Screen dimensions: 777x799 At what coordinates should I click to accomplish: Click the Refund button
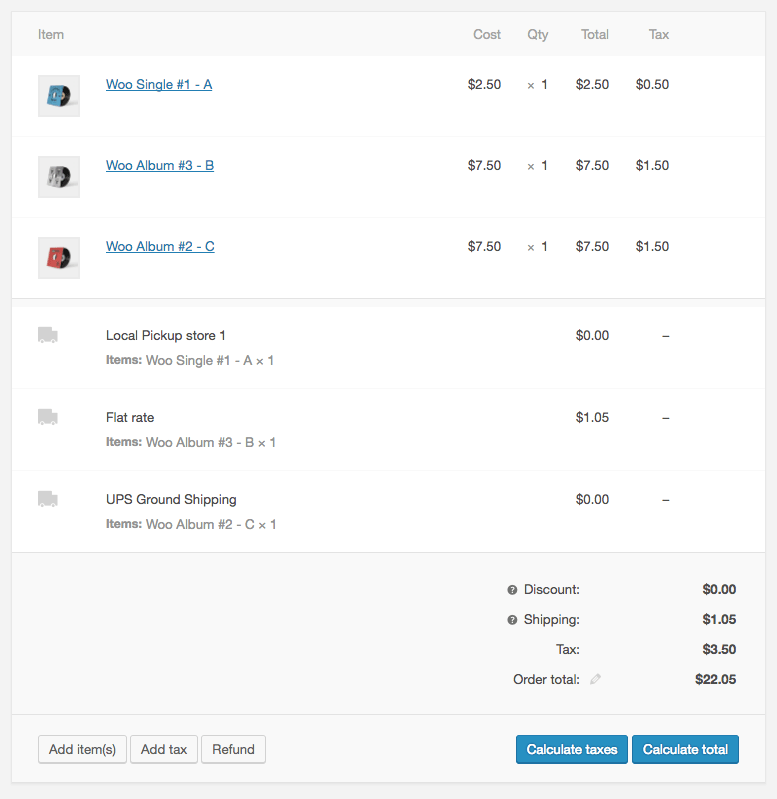coord(233,749)
